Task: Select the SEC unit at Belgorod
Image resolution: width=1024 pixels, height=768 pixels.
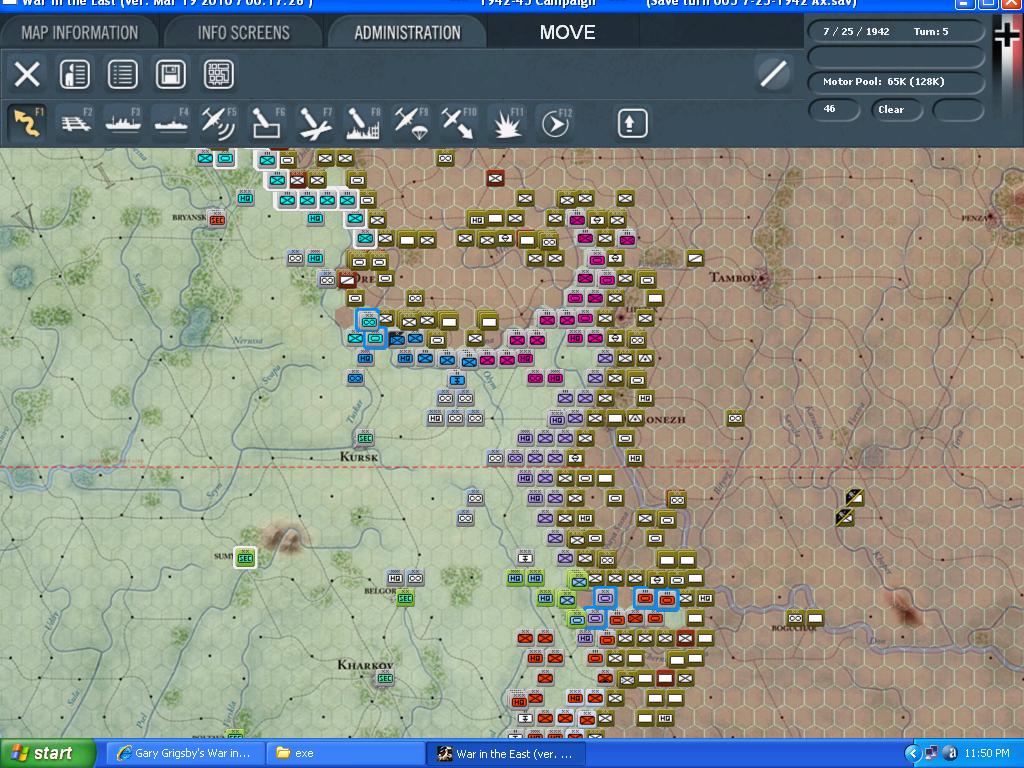Action: coord(405,598)
